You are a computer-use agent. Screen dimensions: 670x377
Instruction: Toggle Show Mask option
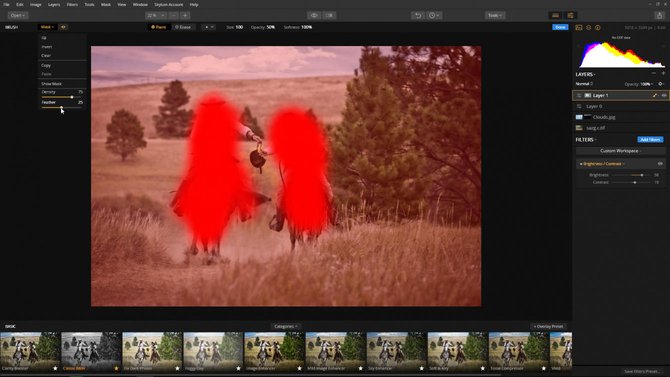coord(51,84)
